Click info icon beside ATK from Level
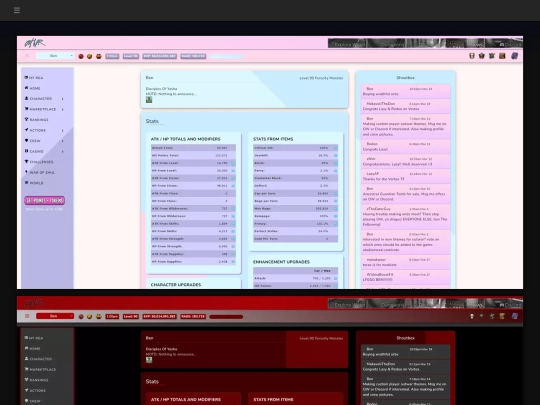540x405 pixels. 233,163
